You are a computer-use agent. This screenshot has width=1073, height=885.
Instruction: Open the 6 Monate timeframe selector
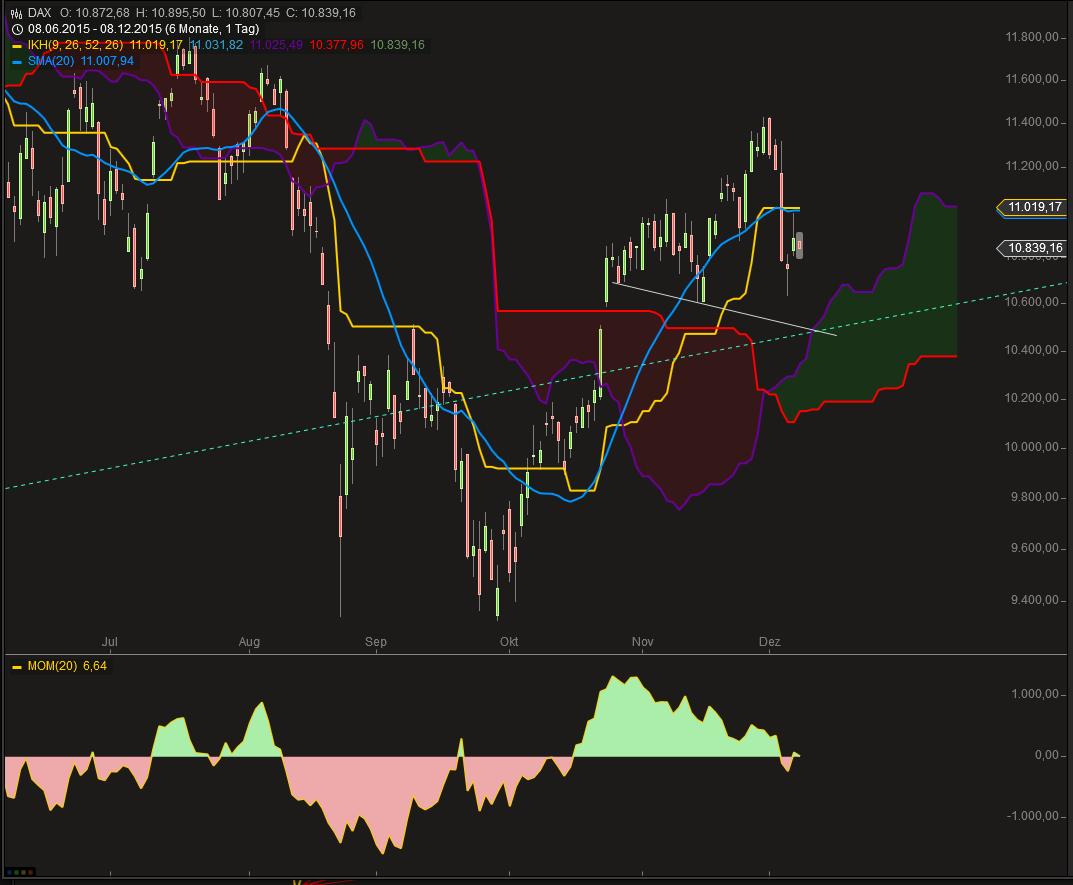(194, 30)
